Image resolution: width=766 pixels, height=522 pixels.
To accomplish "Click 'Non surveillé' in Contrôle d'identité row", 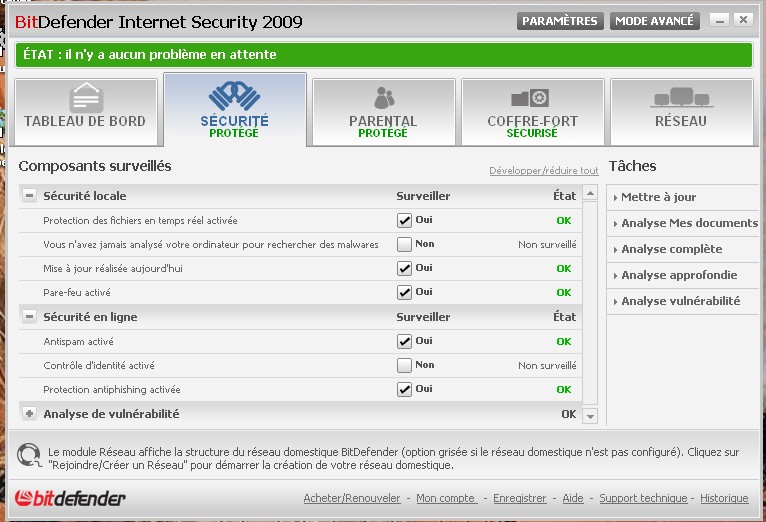I will (547, 365).
